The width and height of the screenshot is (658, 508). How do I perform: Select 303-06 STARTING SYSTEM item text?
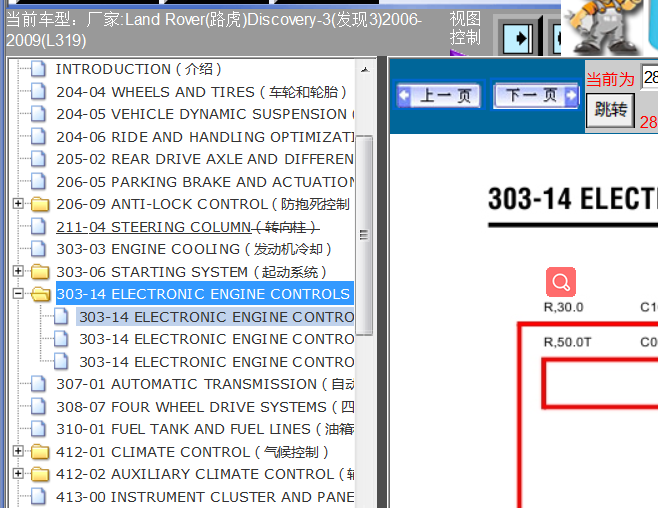pos(191,272)
